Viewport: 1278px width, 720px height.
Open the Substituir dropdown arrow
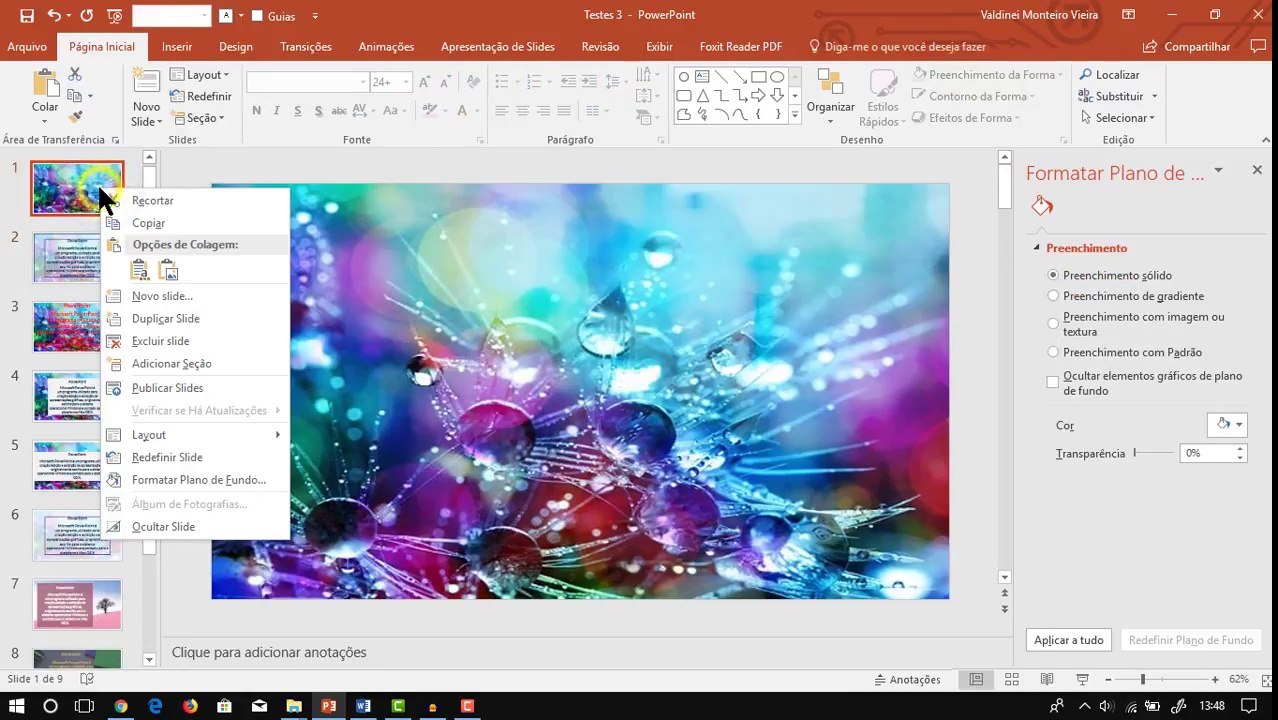[x=1154, y=97]
